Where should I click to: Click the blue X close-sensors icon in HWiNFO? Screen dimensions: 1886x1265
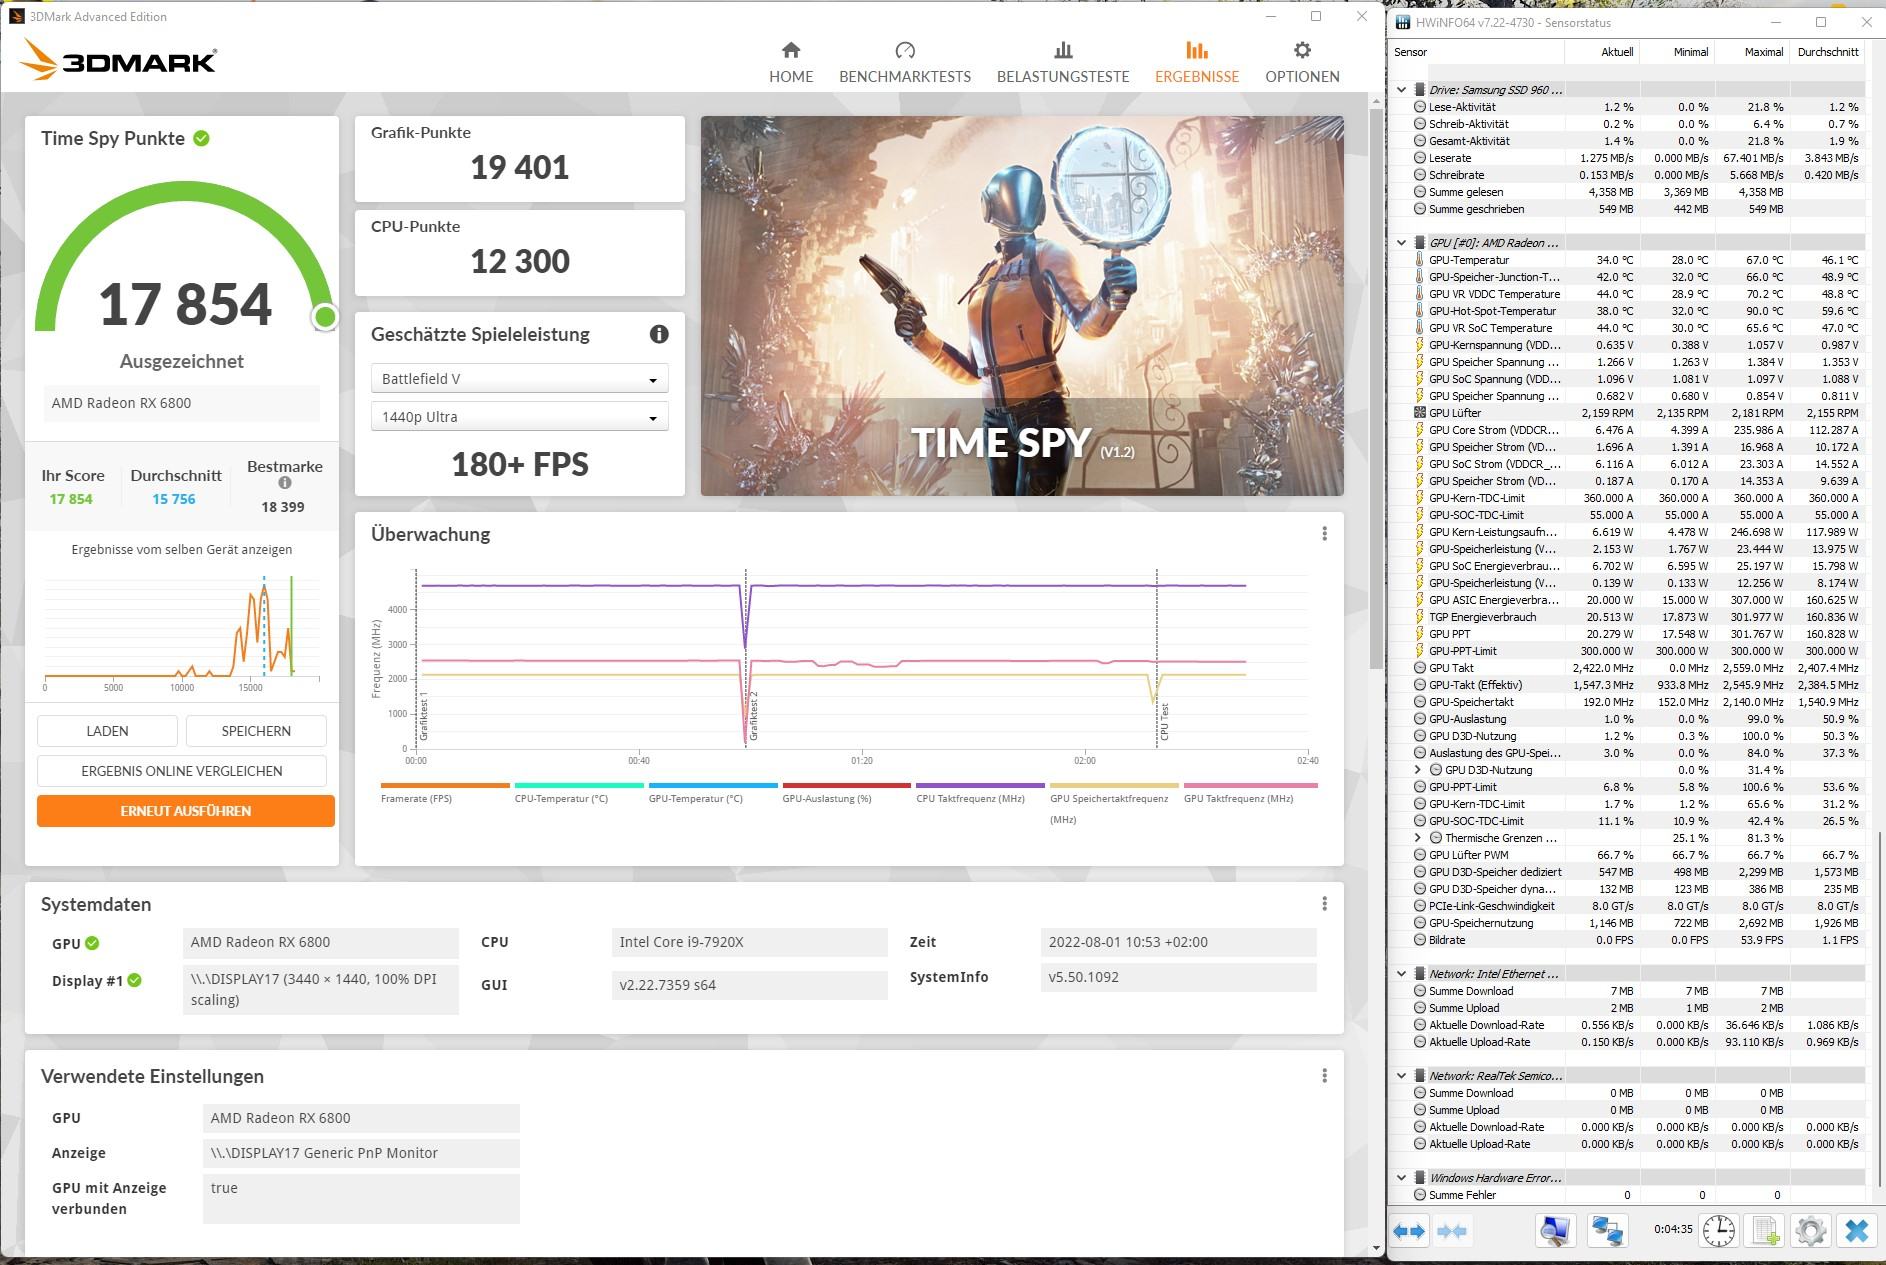[1857, 1231]
